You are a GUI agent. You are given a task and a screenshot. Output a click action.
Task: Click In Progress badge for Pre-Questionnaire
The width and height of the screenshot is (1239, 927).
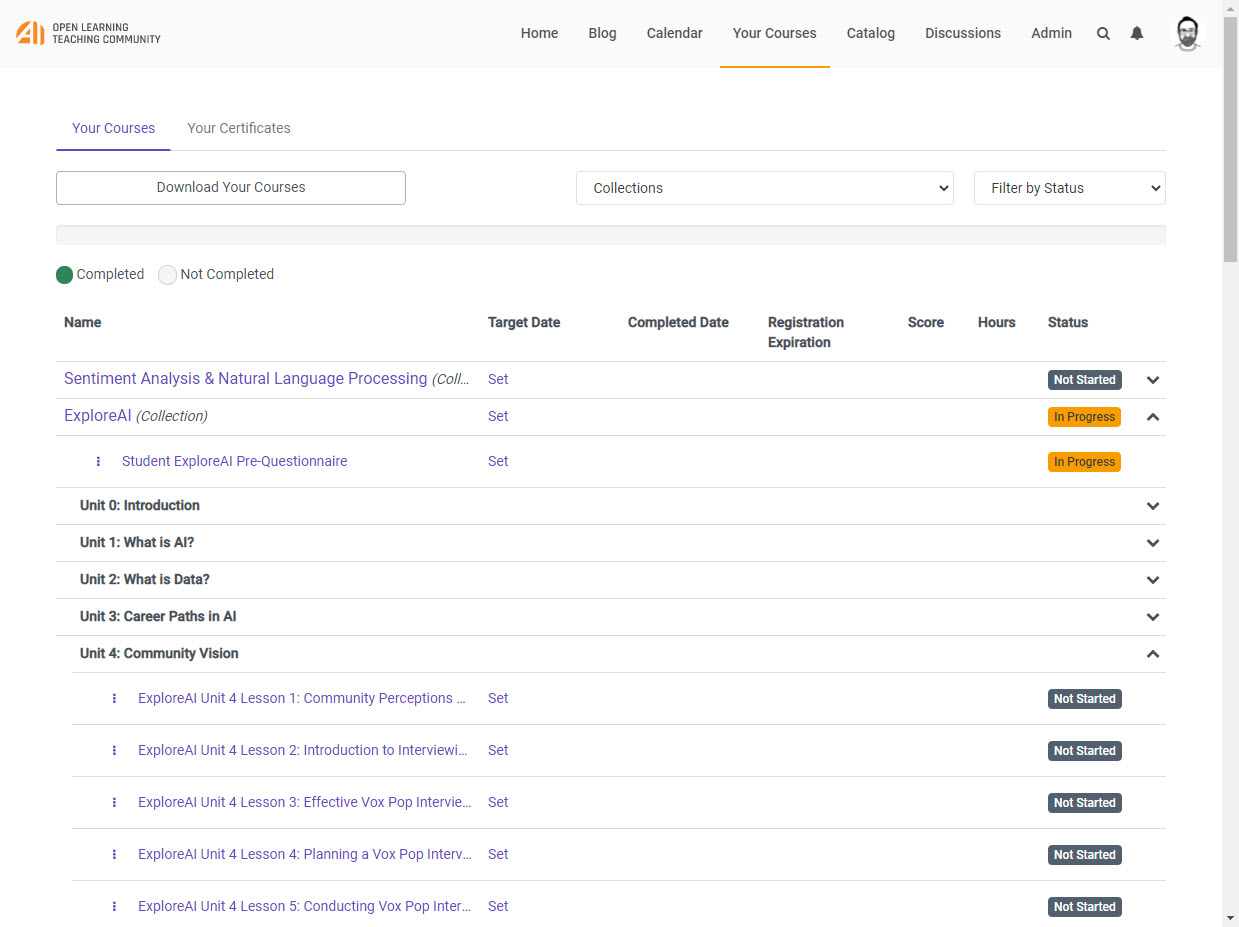(1084, 462)
